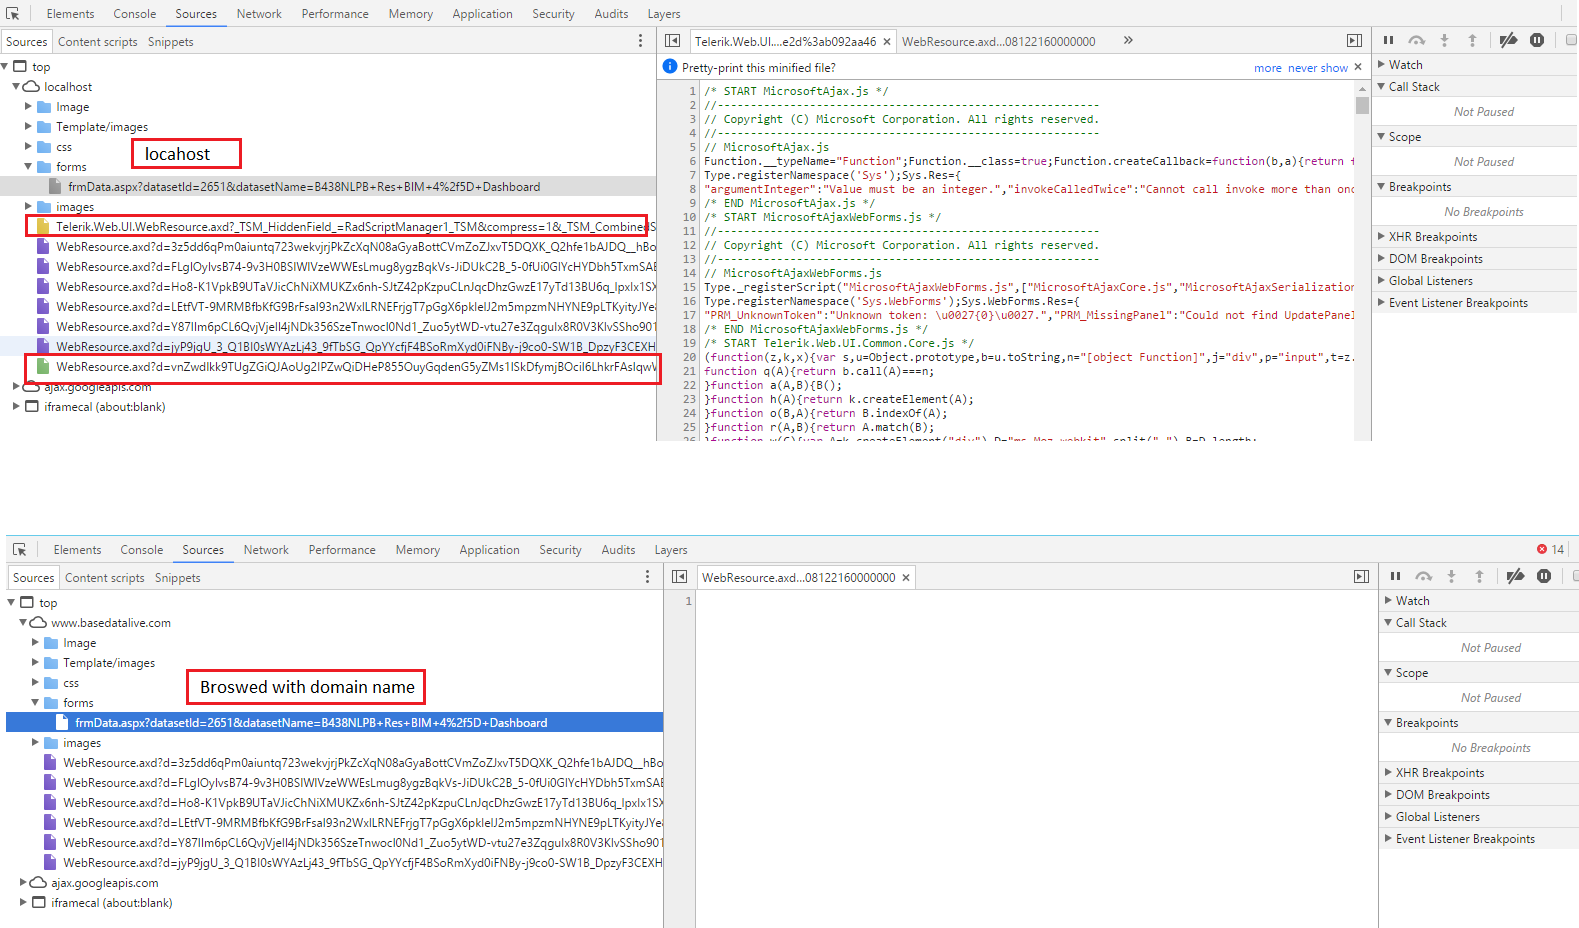Click Step into in basedatalive DevTools debugger
The image size is (1579, 928).
tap(1451, 576)
